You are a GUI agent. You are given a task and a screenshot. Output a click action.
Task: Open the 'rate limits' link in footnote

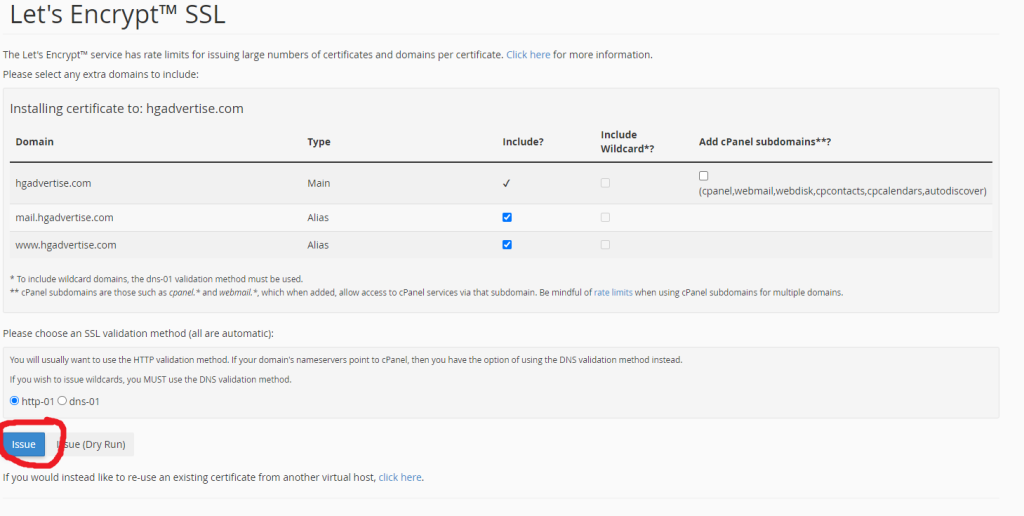(x=614, y=292)
